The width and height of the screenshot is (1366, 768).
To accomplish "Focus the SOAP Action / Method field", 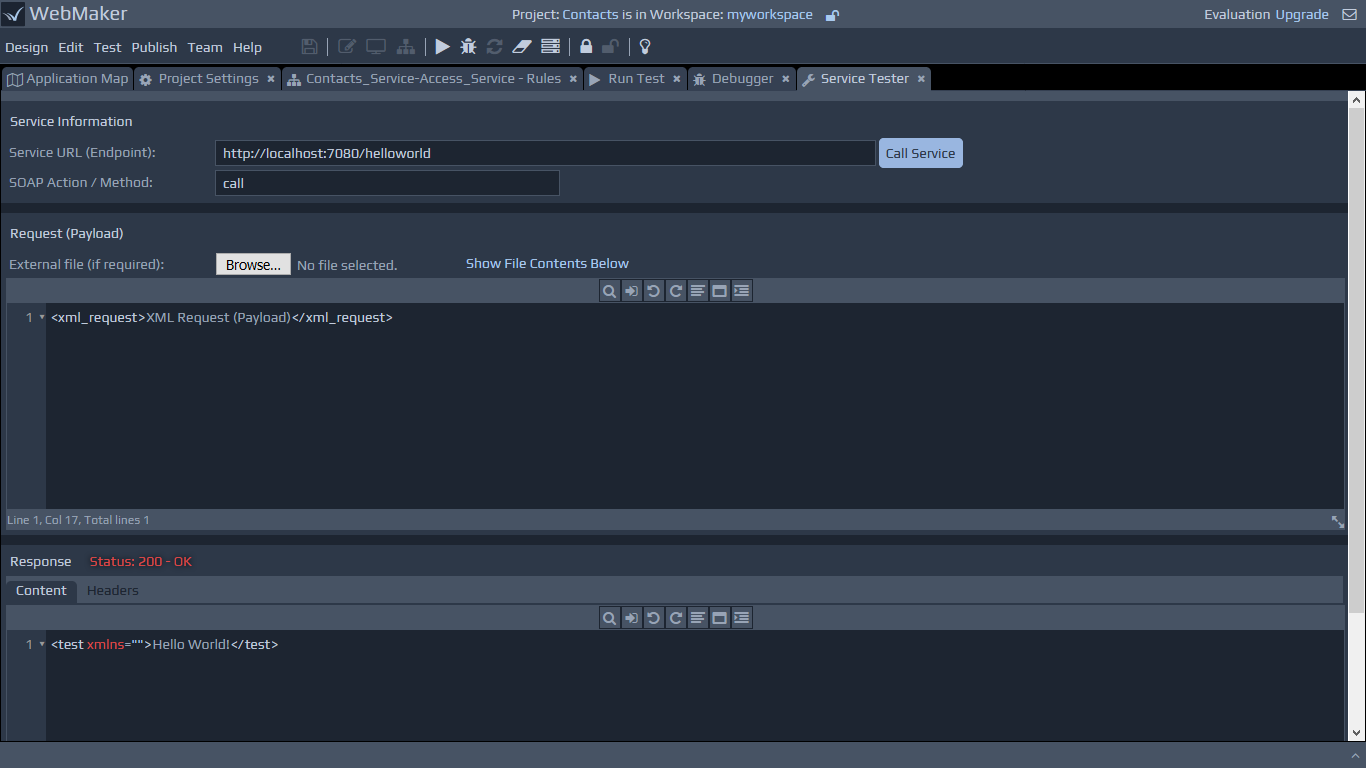I will pyautogui.click(x=387, y=183).
